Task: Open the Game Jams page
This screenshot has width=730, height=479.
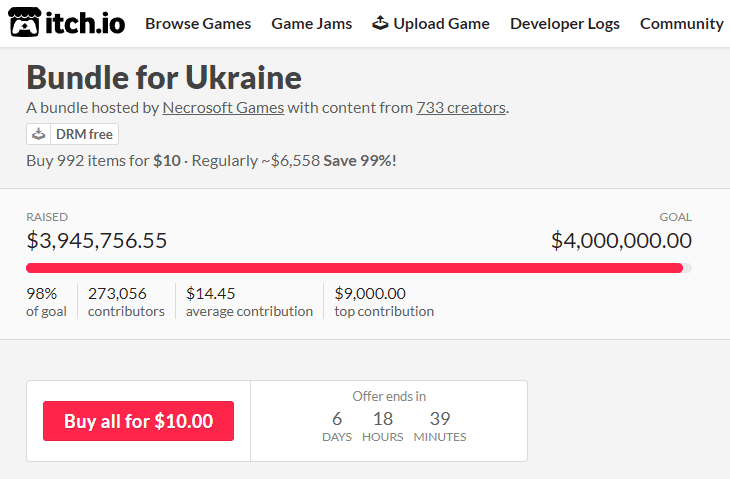Action: tap(311, 24)
